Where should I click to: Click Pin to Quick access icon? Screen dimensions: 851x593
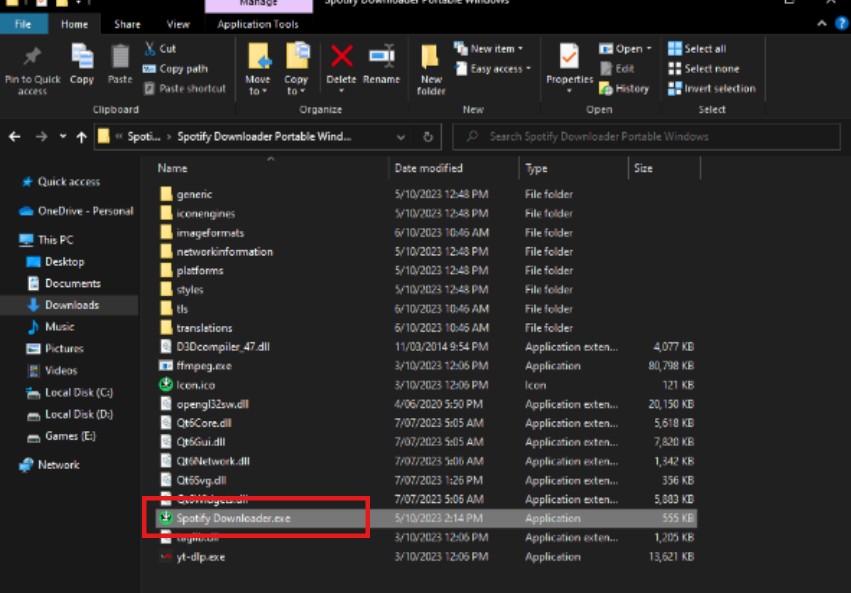point(32,71)
